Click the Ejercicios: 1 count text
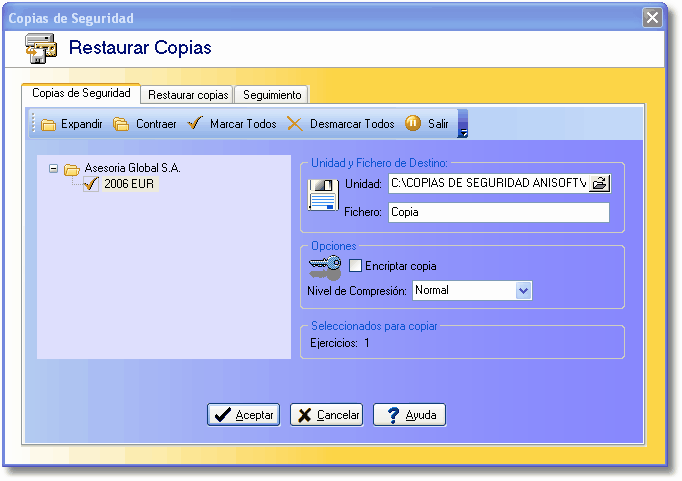Screen dimensions: 682x481 click(340, 343)
